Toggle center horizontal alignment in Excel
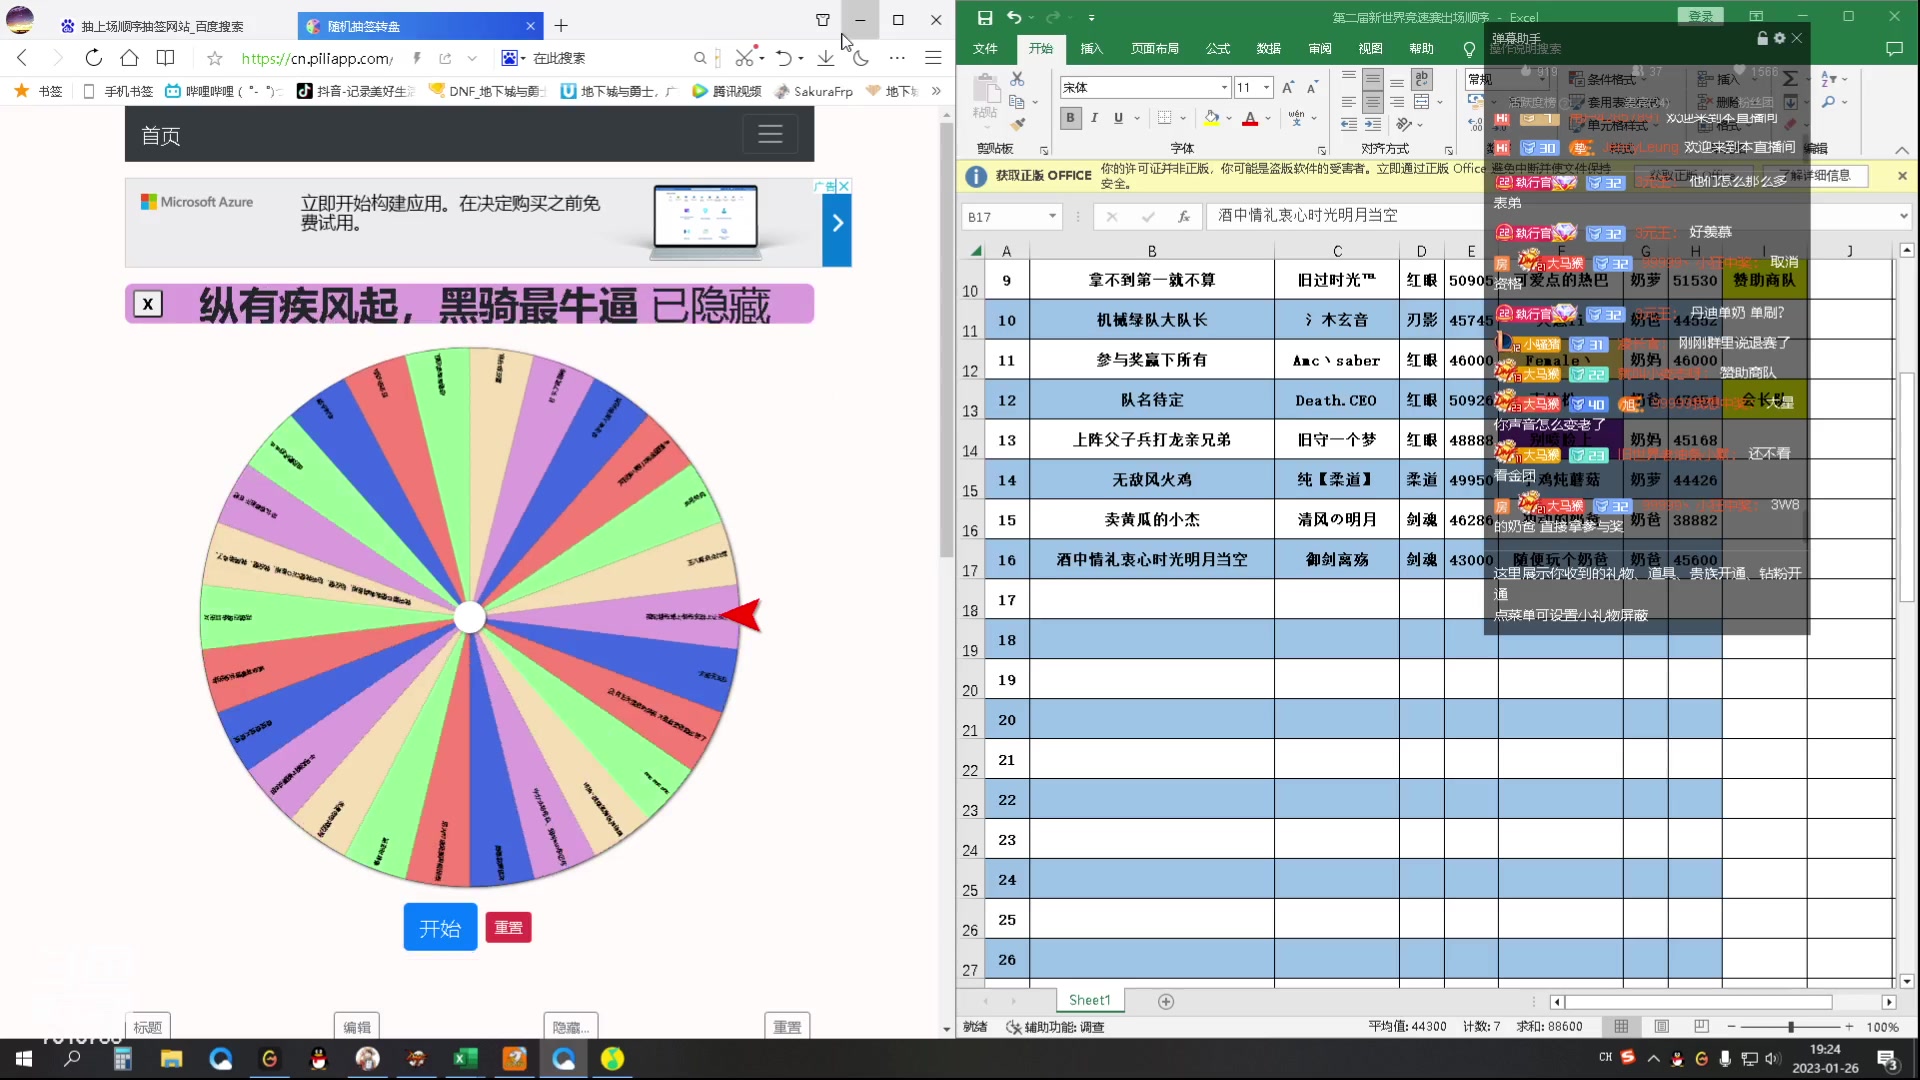Viewport: 1920px width, 1080px height. click(1373, 102)
